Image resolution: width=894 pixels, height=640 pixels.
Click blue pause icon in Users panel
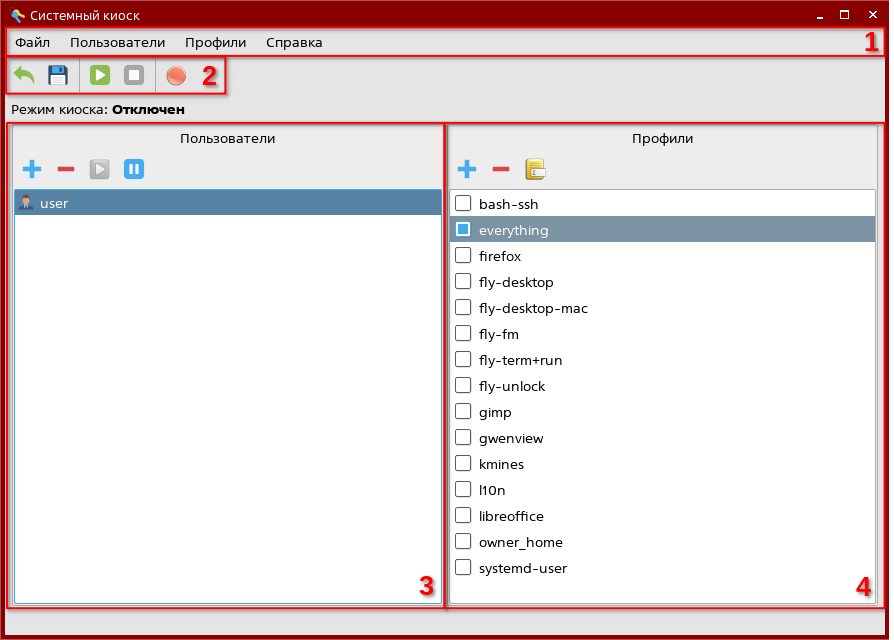point(134,169)
